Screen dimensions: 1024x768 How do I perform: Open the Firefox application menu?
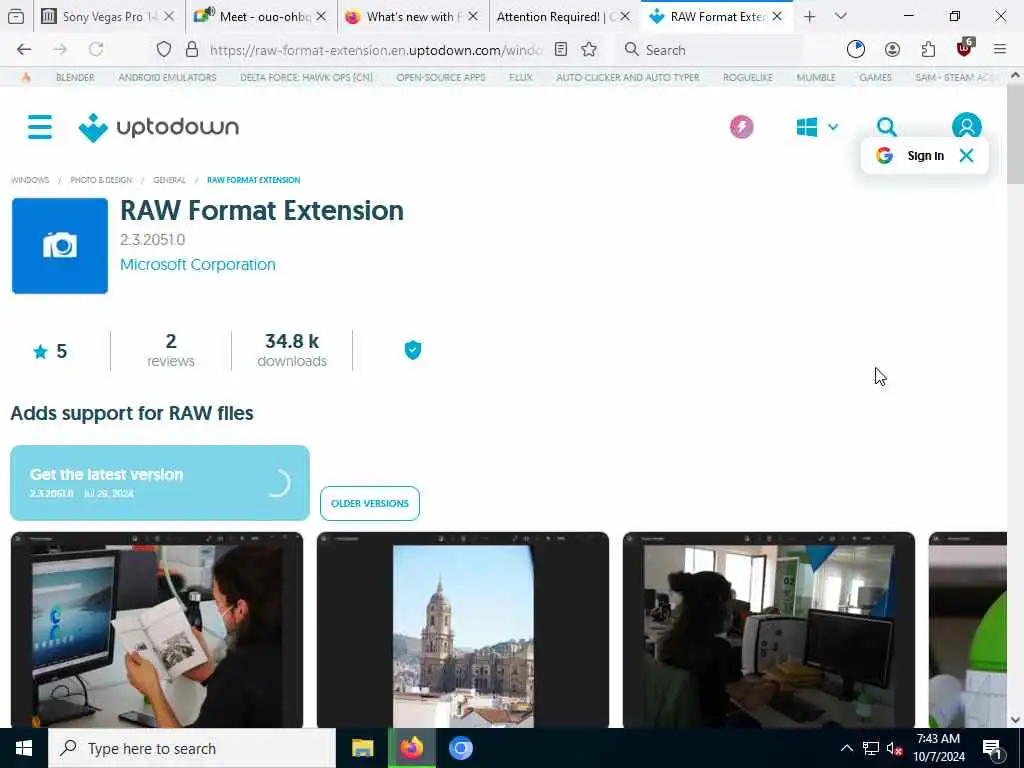1000,49
